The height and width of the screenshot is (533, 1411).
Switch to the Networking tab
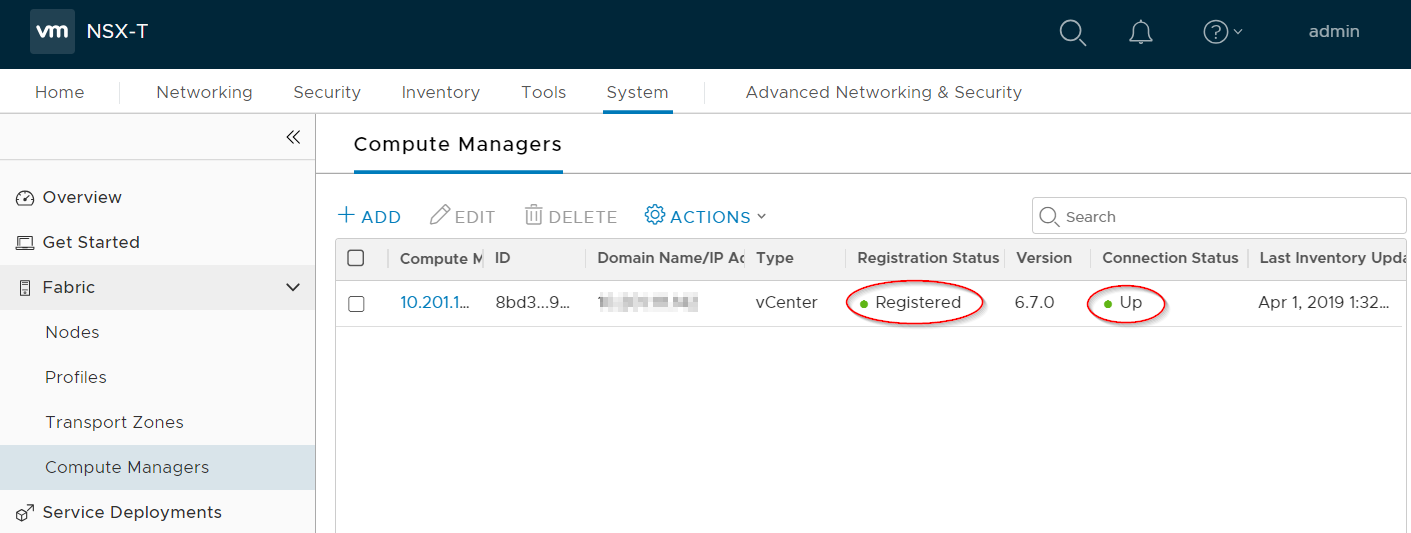[x=204, y=92]
